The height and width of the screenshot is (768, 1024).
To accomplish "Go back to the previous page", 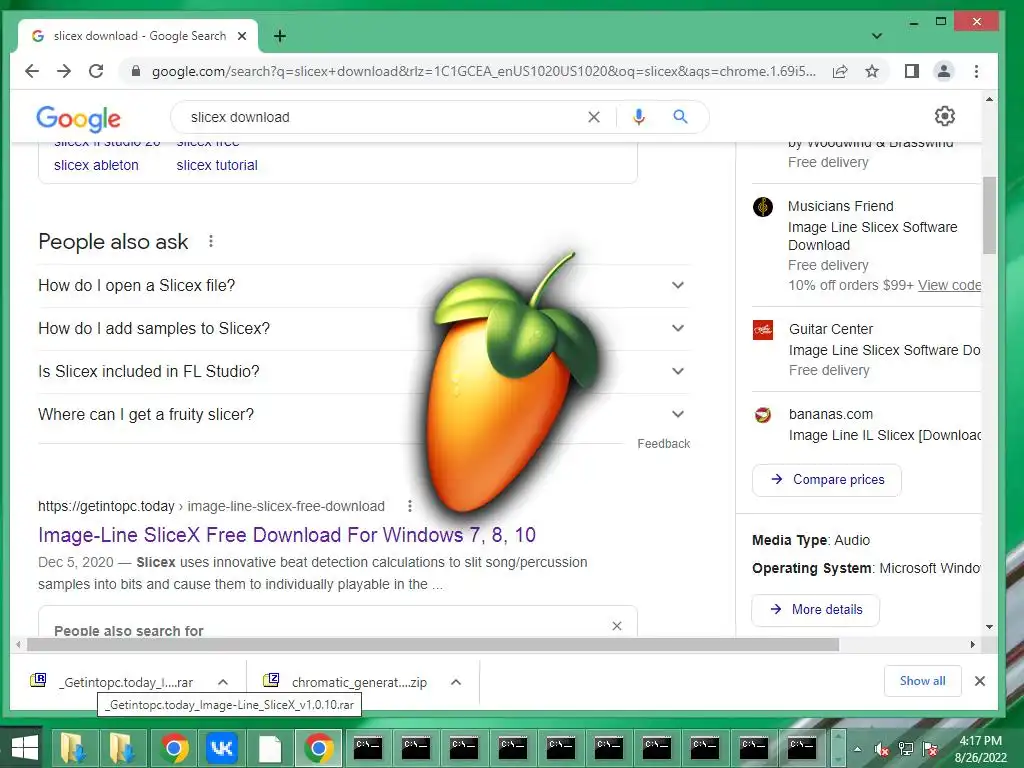I will pyautogui.click(x=32, y=71).
